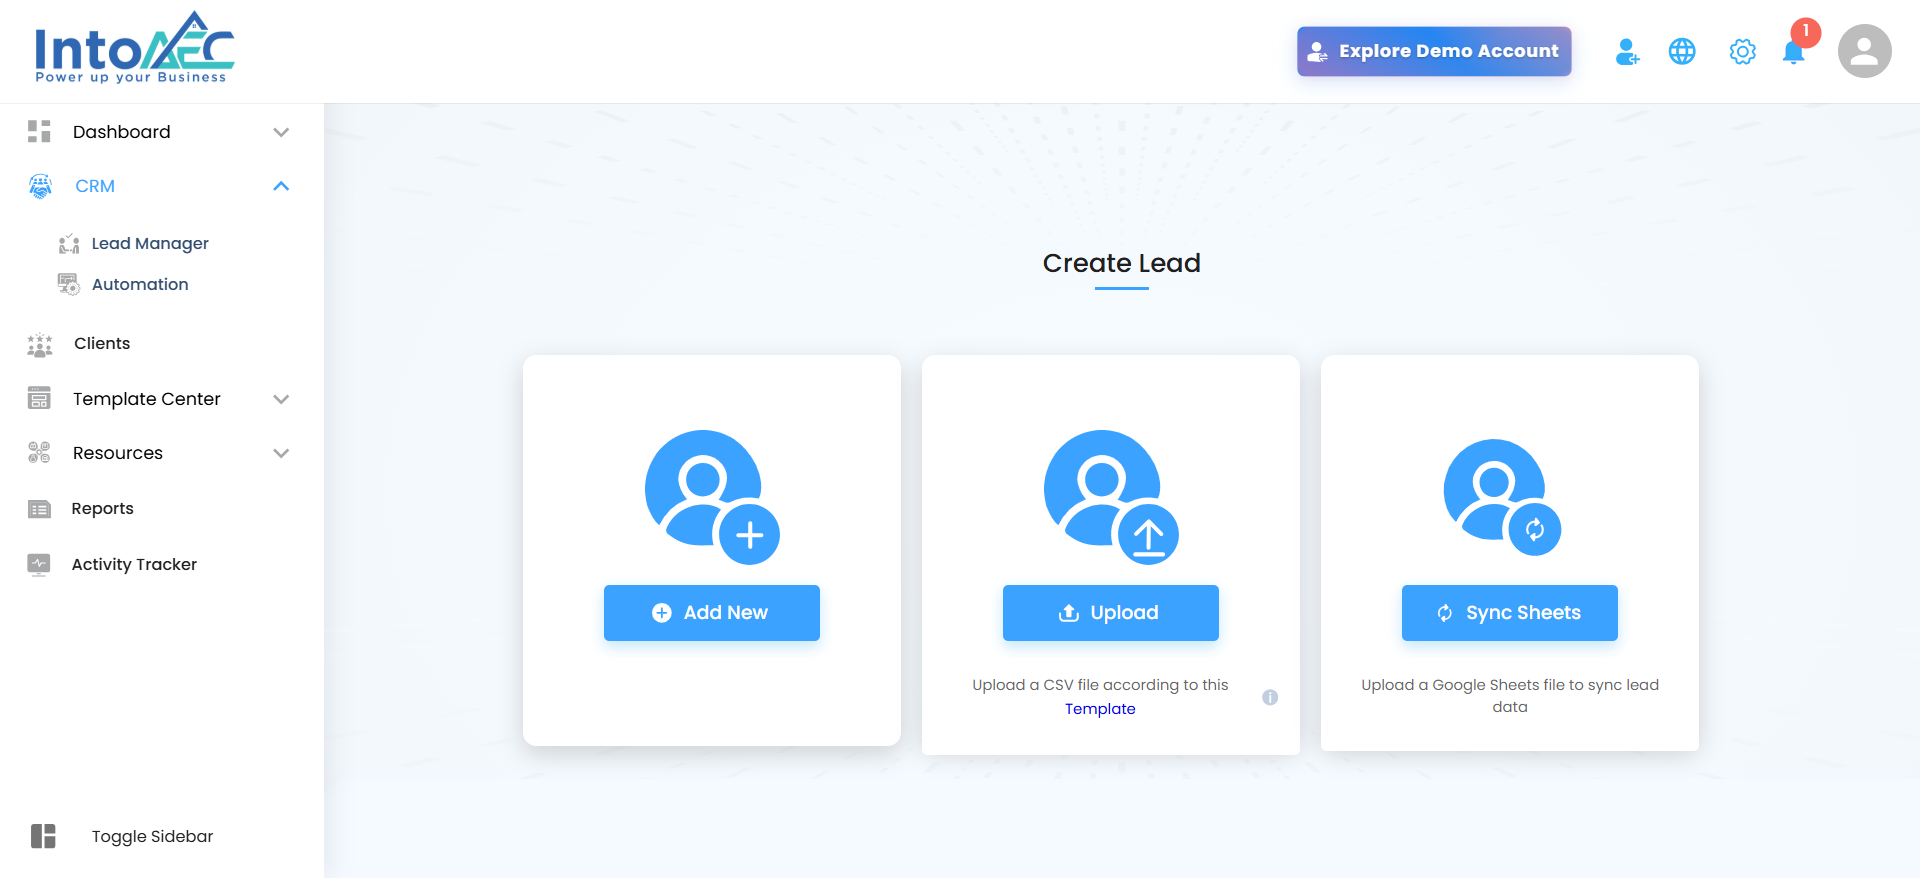Open the CSV Template link
The width and height of the screenshot is (1920, 878).
(x=1100, y=709)
